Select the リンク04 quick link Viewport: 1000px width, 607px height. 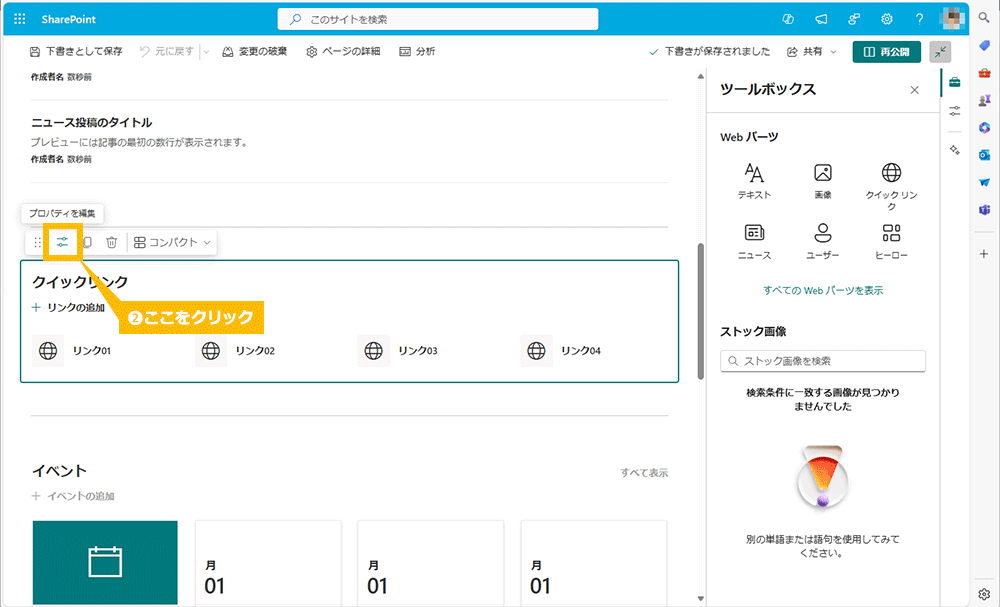tap(560, 351)
